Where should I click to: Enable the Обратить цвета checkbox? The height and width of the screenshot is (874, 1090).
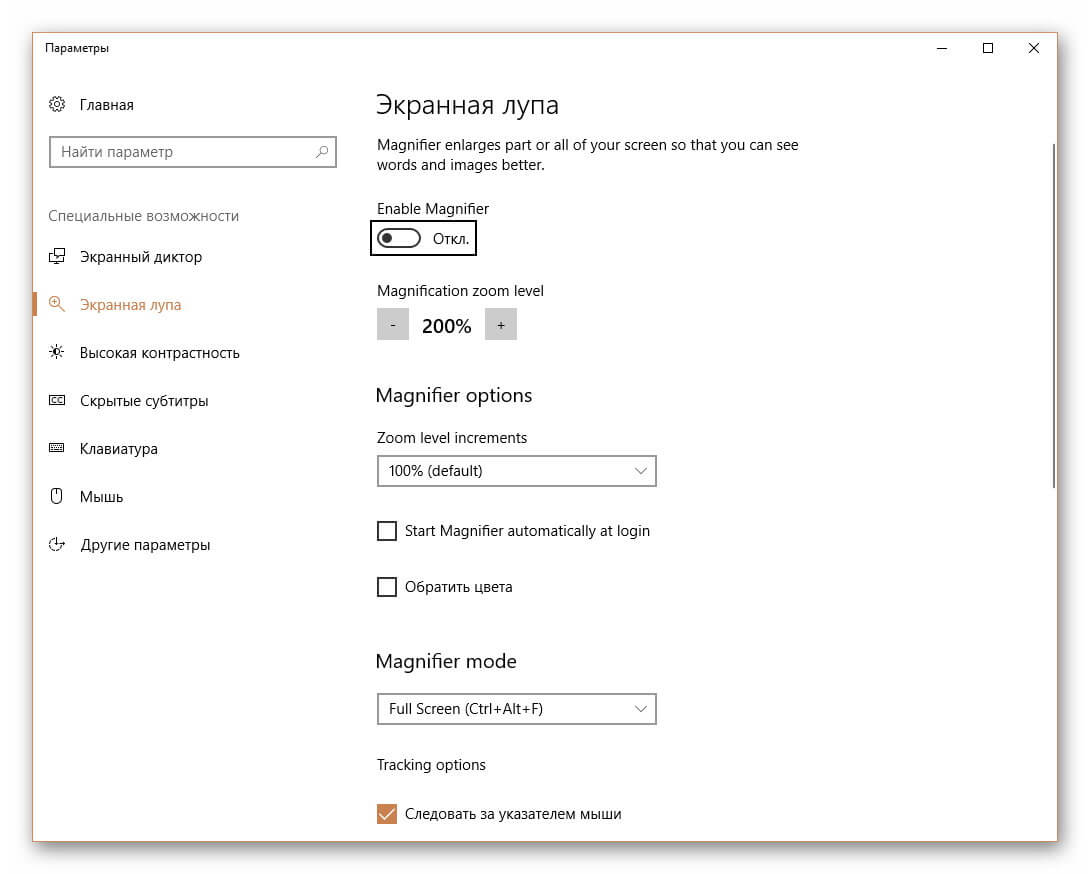387,587
